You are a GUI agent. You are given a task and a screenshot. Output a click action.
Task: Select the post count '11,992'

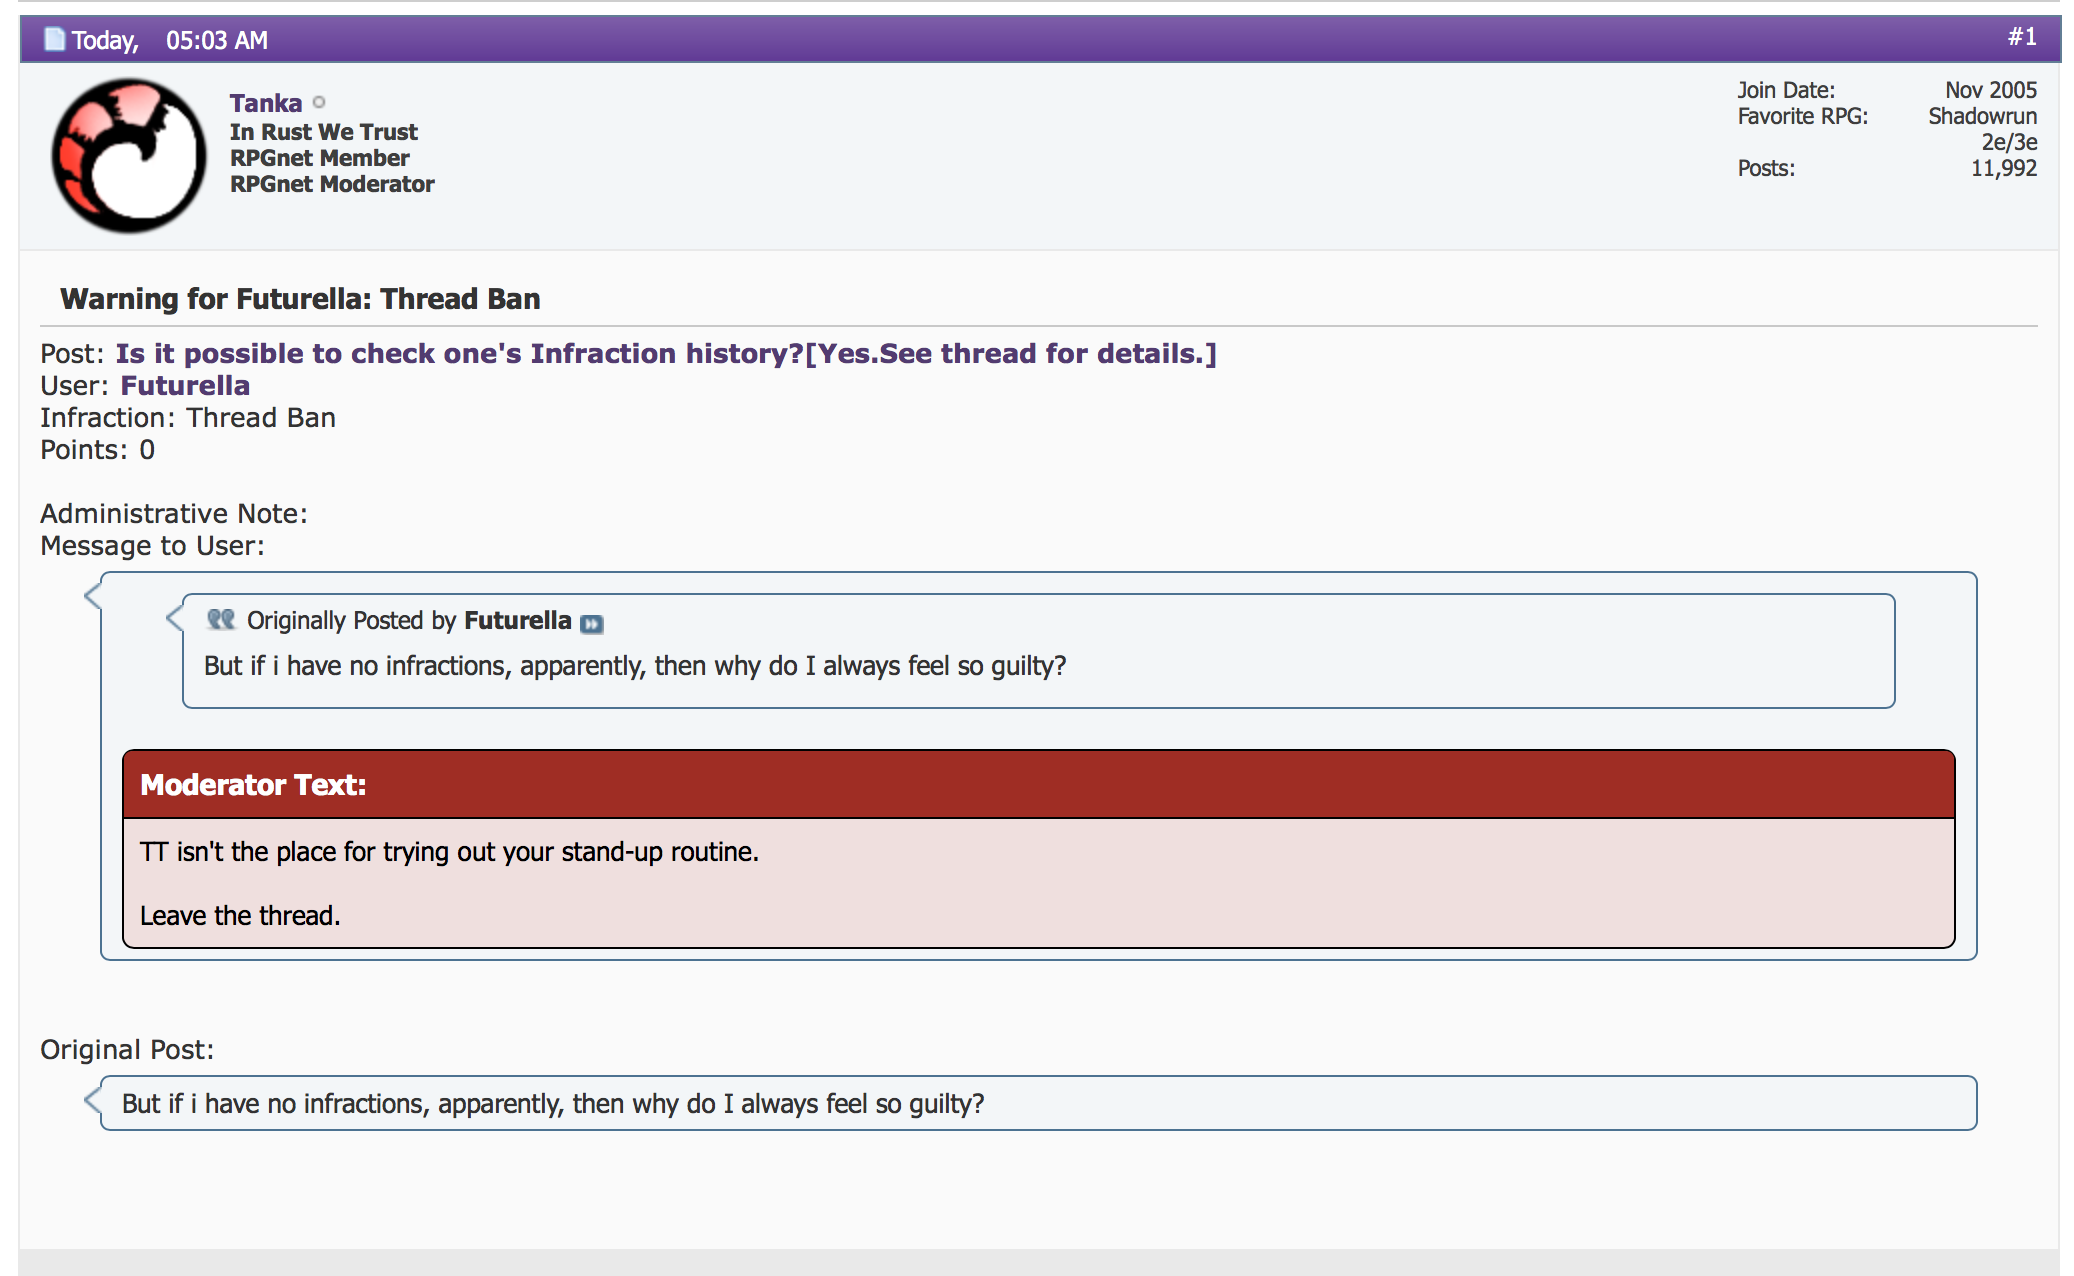(2004, 168)
